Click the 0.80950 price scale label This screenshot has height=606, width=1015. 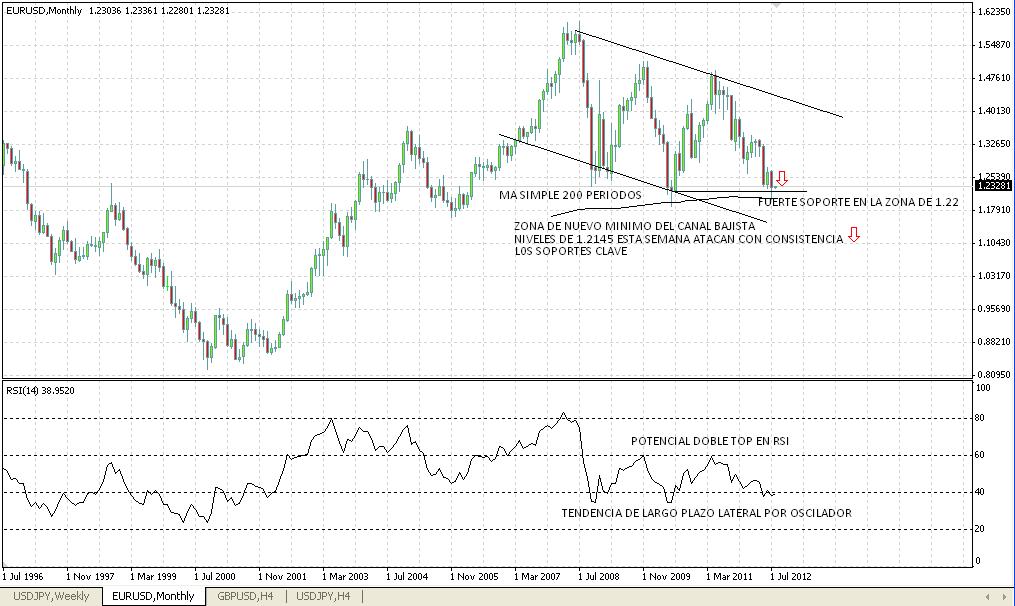click(995, 374)
